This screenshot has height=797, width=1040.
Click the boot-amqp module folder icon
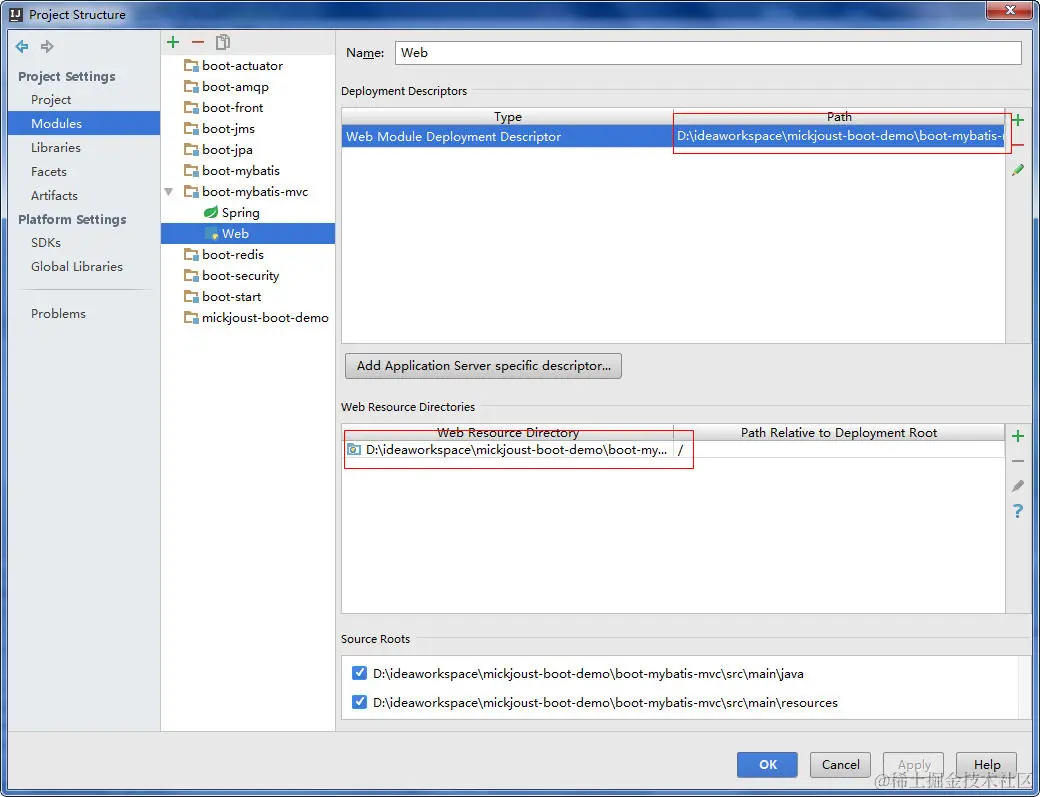[x=191, y=87]
